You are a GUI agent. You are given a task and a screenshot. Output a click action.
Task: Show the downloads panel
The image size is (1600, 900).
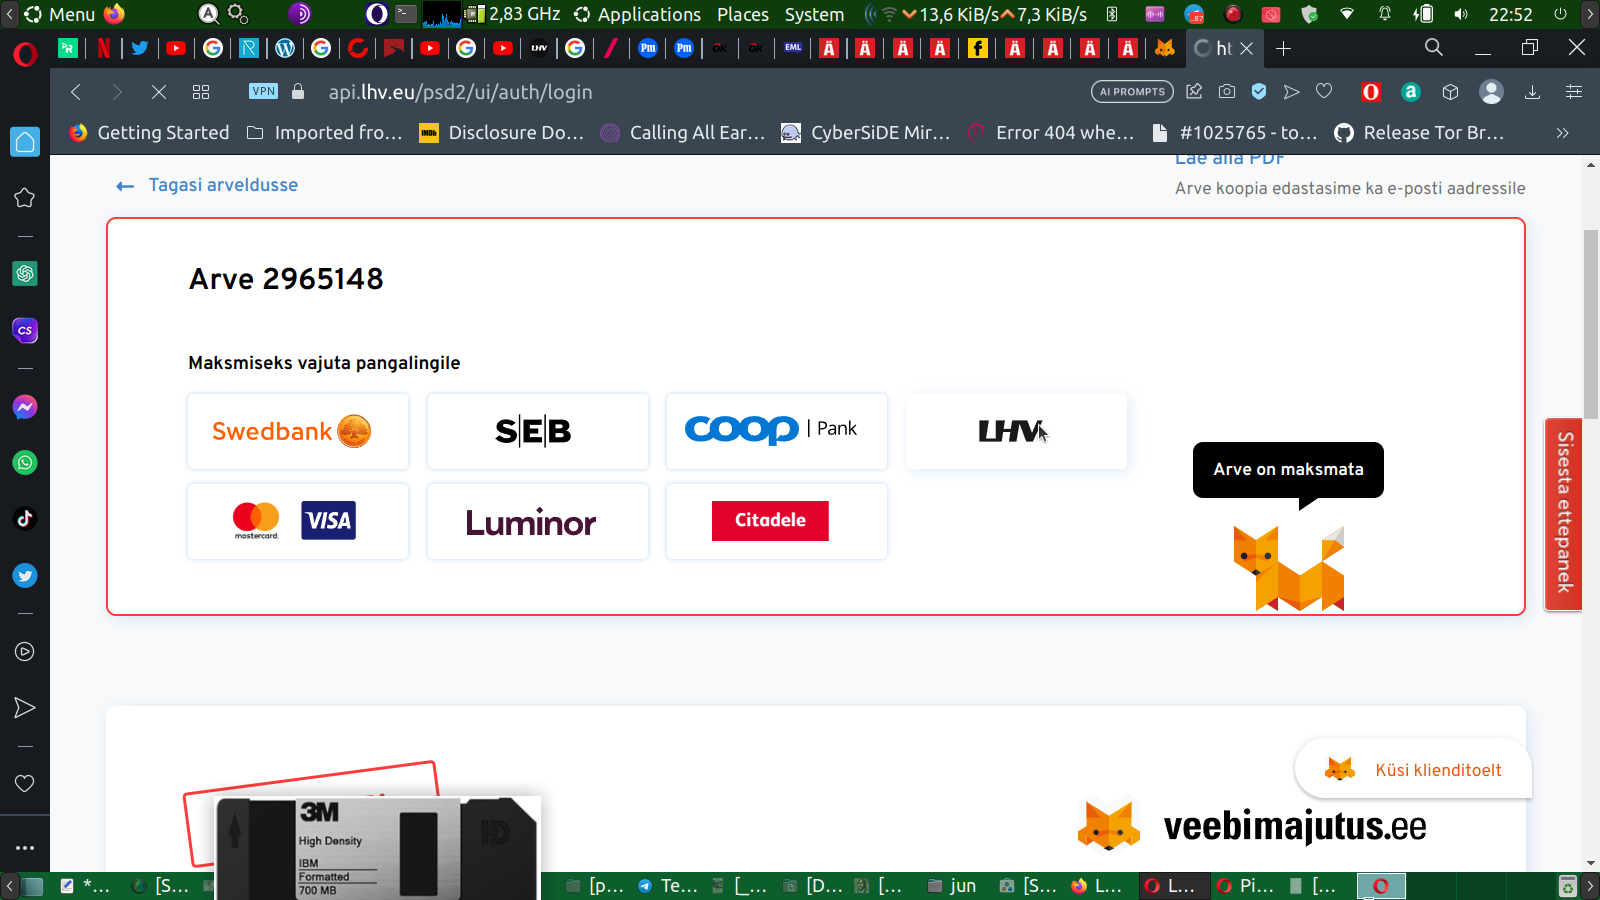pos(1532,92)
